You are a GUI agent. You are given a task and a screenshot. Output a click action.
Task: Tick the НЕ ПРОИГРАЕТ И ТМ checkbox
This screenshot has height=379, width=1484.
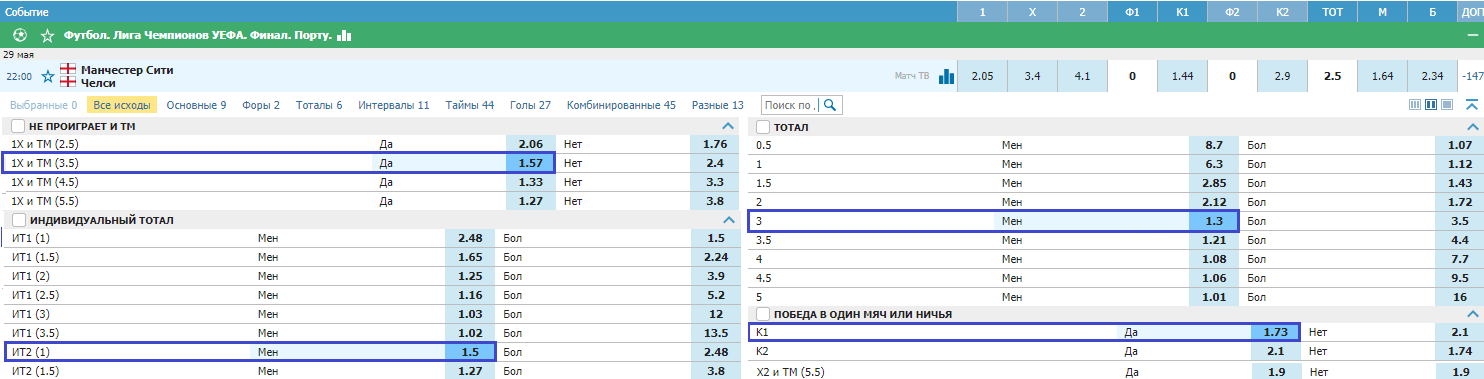[x=18, y=127]
